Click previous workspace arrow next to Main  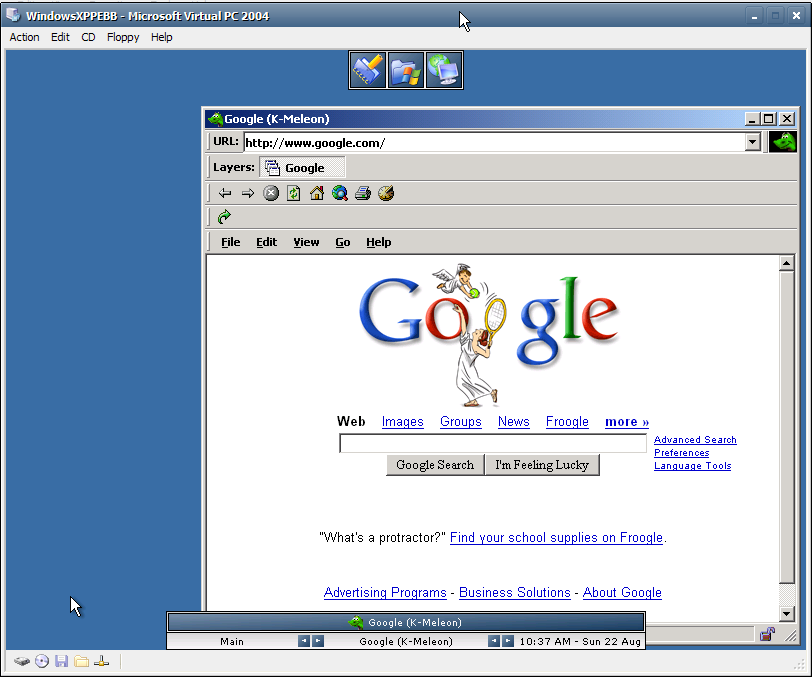pyautogui.click(x=304, y=641)
